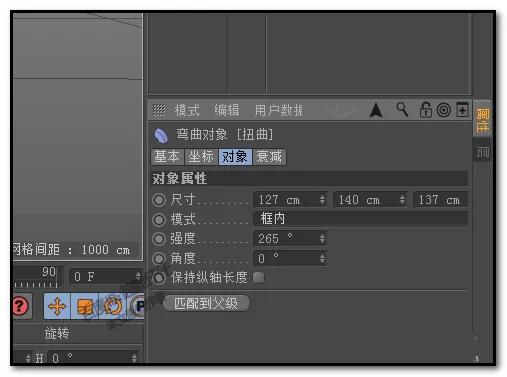Screen dimensions: 507x377
Task: Open the 层 side tab
Action: click(x=482, y=151)
